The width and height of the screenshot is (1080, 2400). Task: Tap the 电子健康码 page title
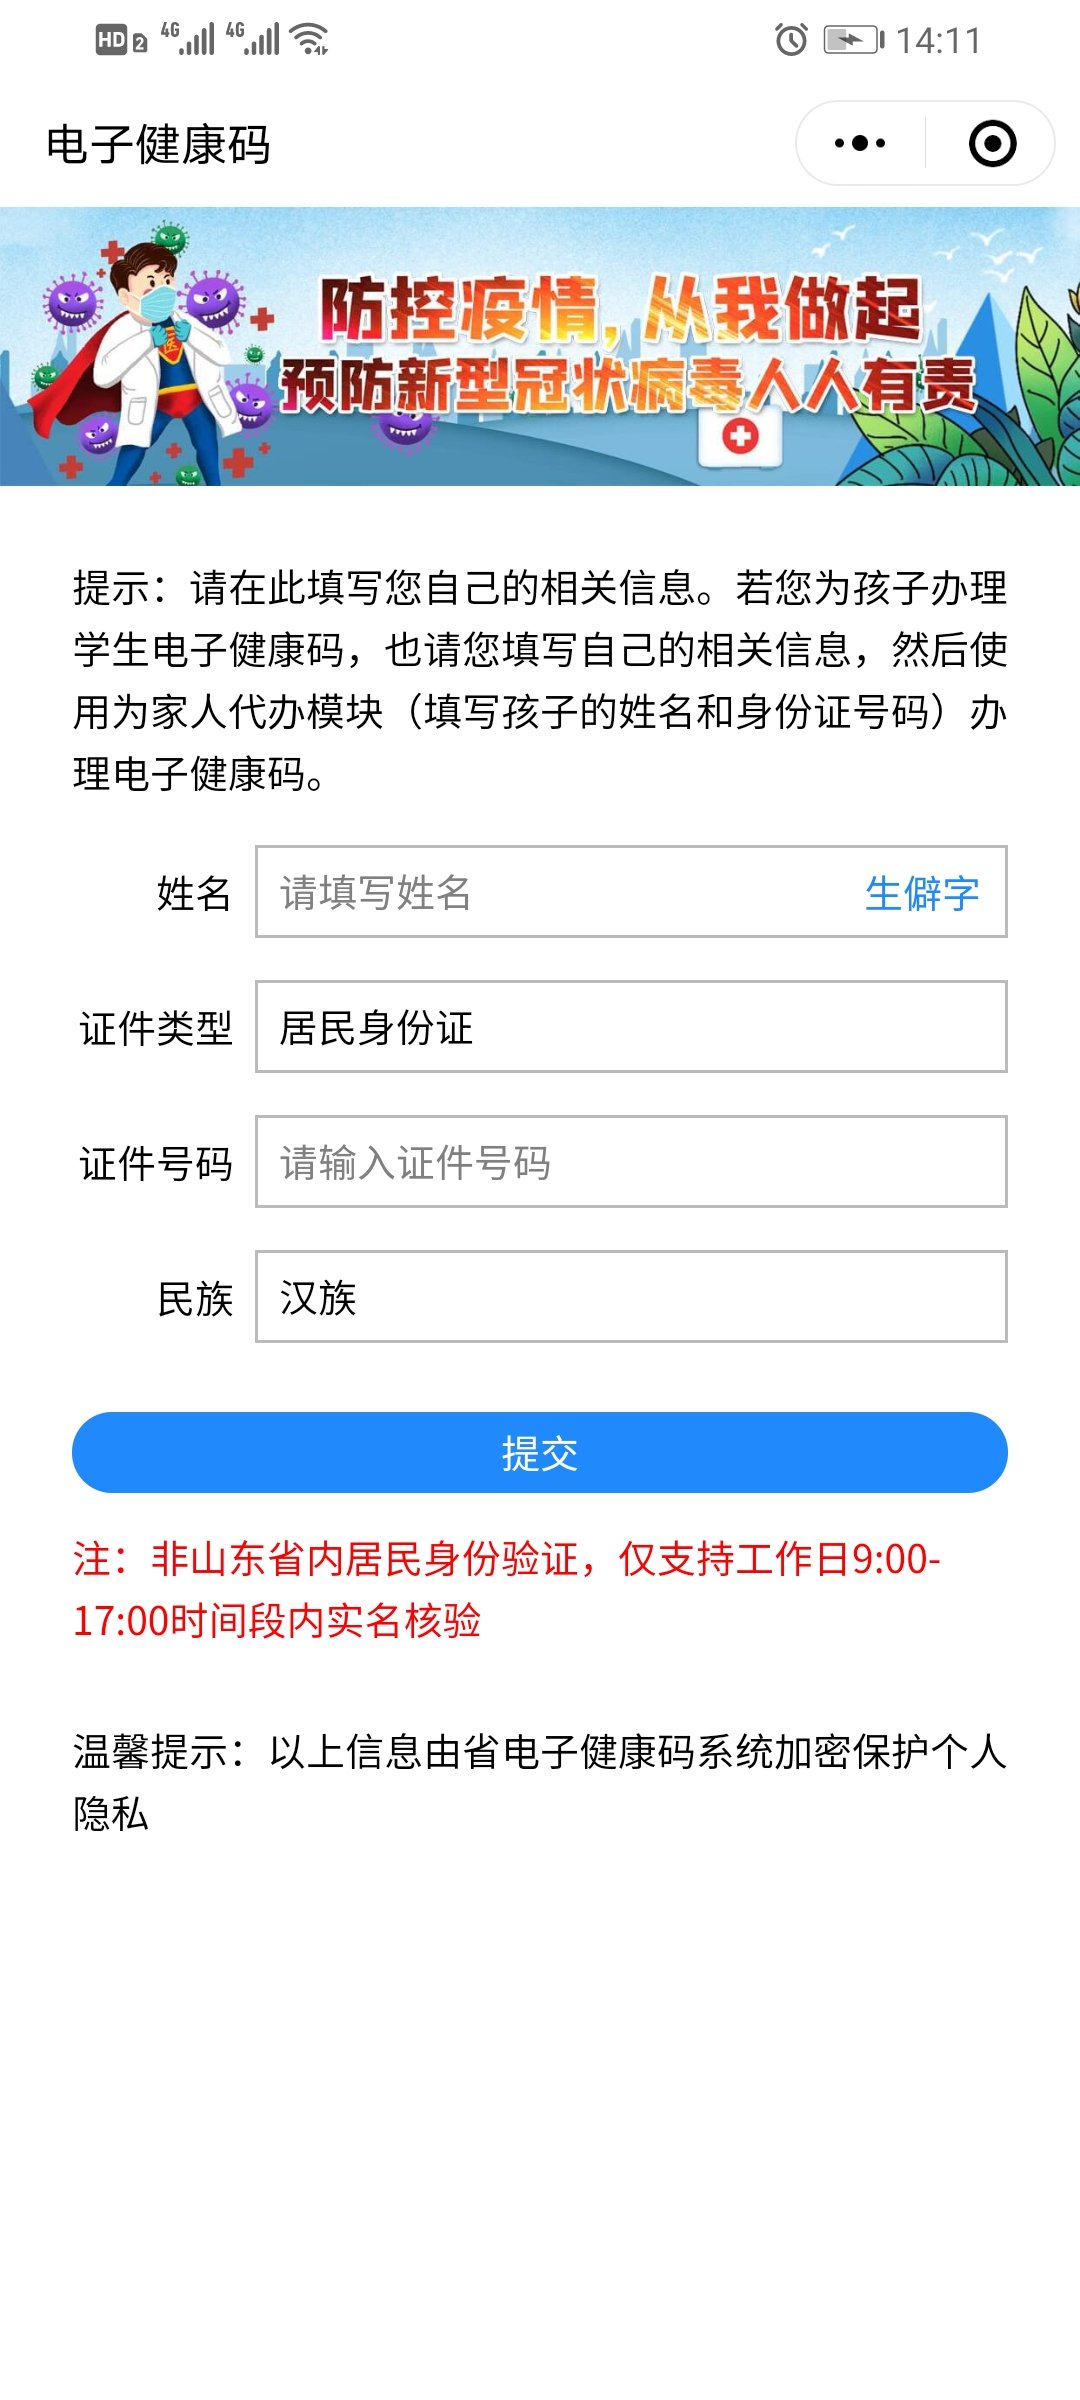(x=158, y=144)
